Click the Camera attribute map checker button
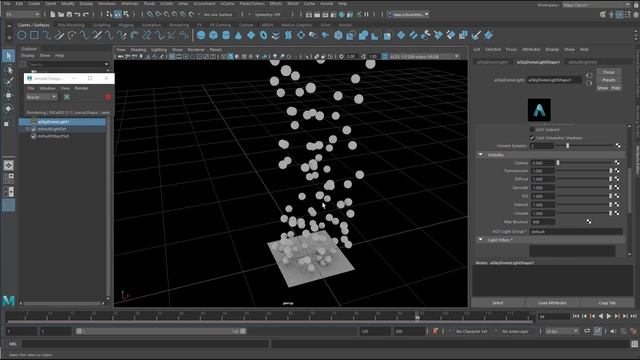This screenshot has height=360, width=640. click(617, 163)
